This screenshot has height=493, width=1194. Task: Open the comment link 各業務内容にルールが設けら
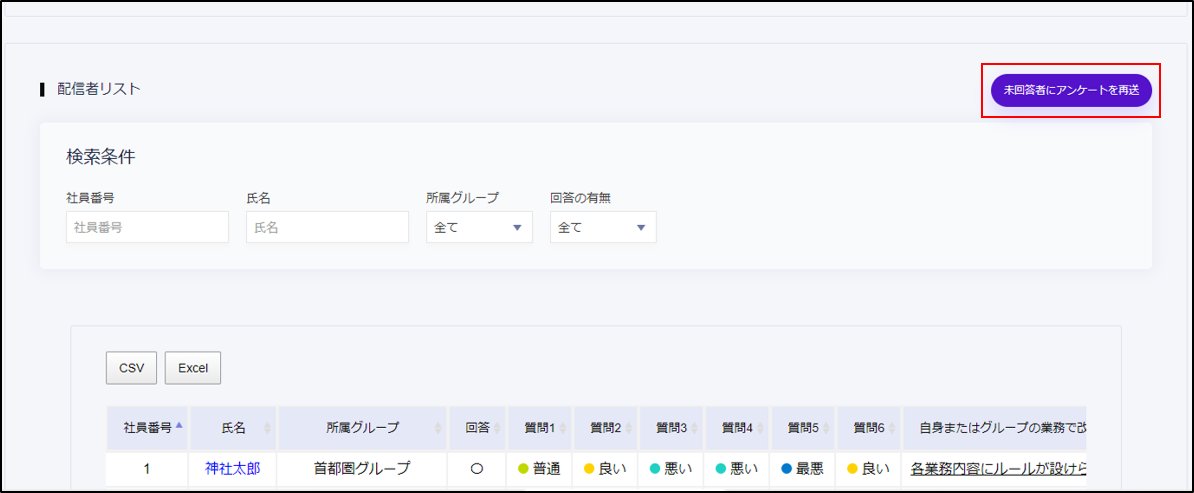click(998, 469)
